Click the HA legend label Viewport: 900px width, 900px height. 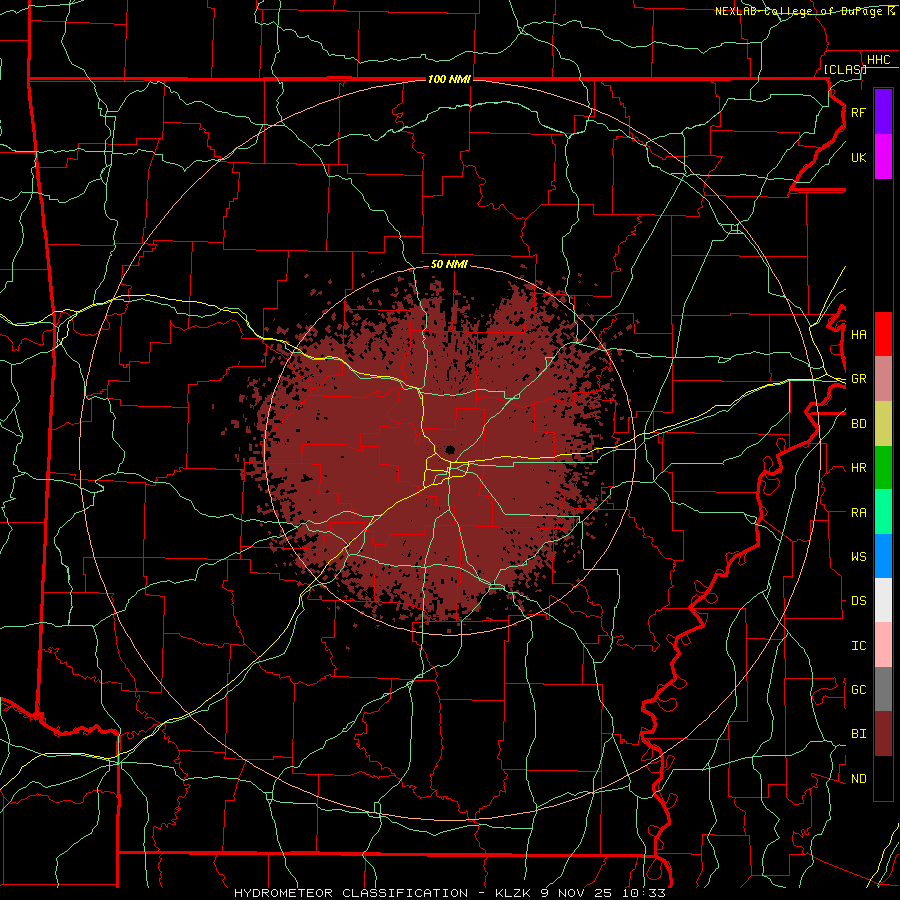point(858,335)
